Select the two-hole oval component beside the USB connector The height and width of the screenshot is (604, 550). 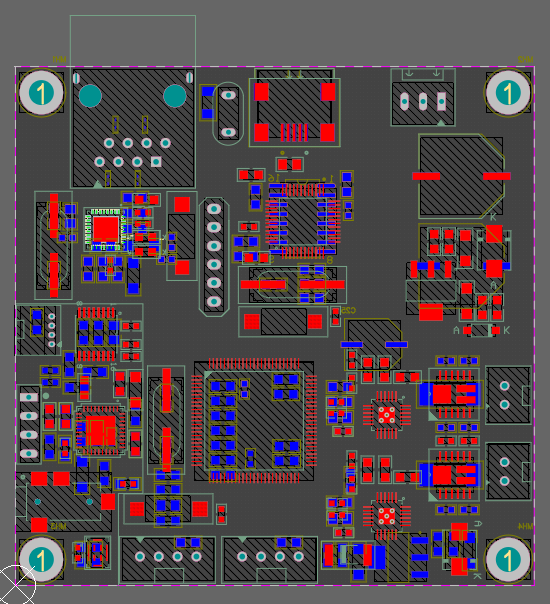coord(228,114)
